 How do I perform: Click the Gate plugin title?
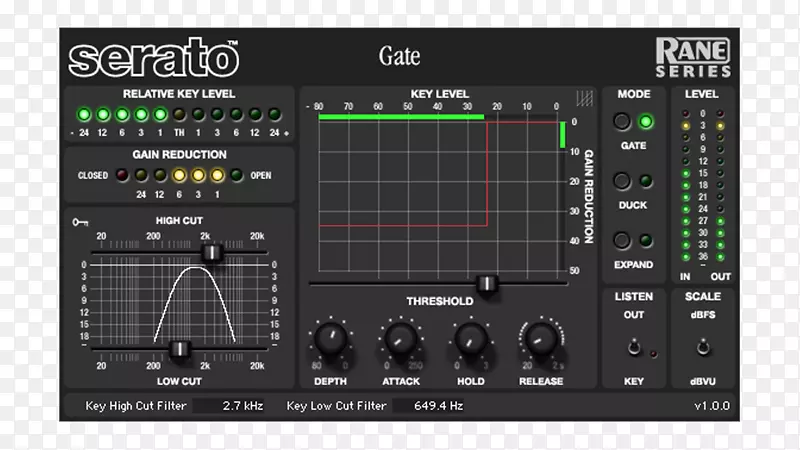(x=399, y=56)
